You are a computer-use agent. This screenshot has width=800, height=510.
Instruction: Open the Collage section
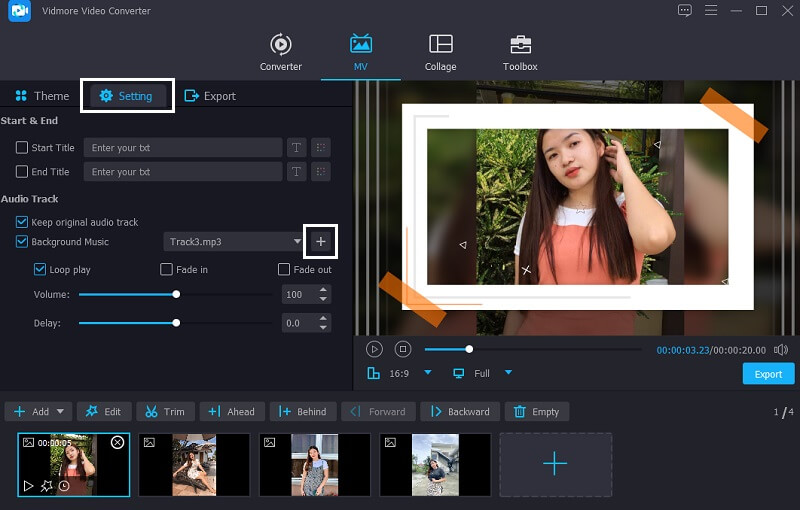(440, 52)
